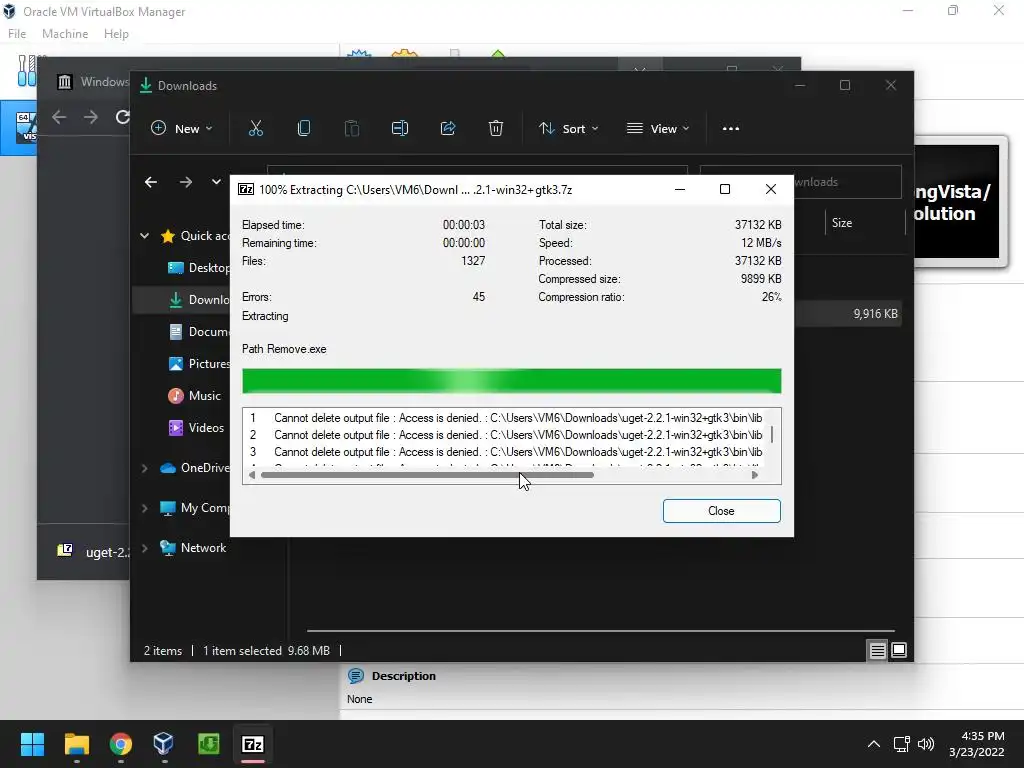1024x768 pixels.
Task: Select Documents in the navigation pane
Action: 199,332
